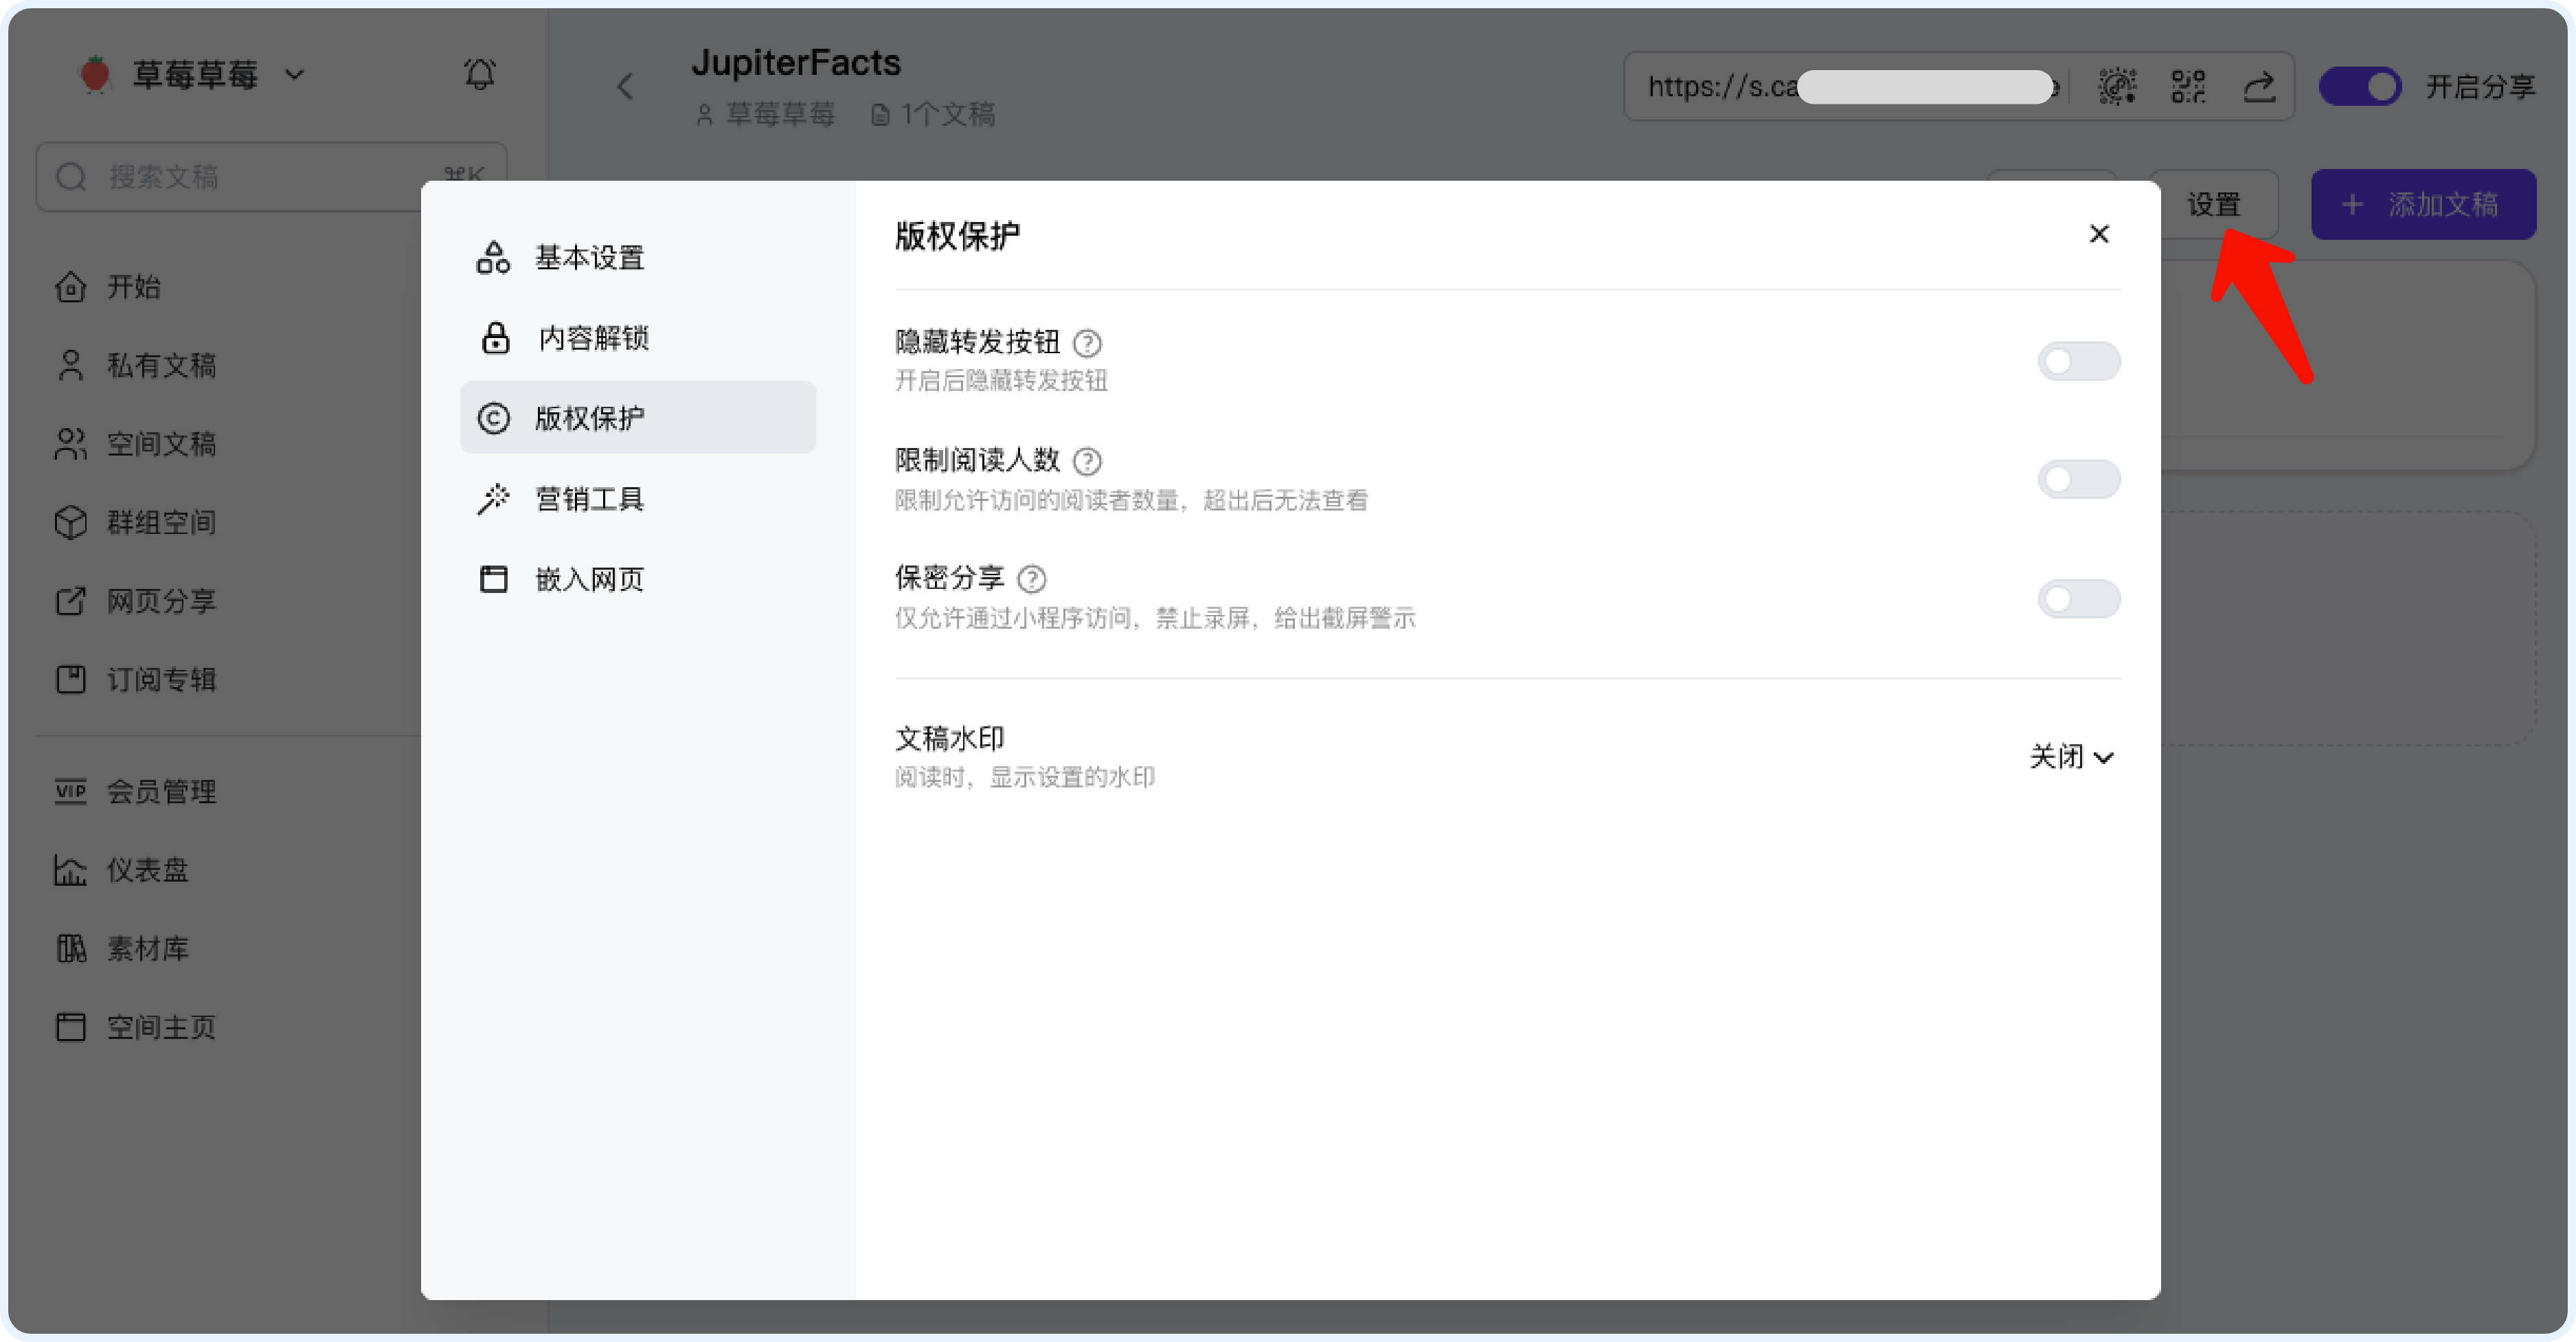Turn on 限制阅读人数 switch

tap(2078, 480)
